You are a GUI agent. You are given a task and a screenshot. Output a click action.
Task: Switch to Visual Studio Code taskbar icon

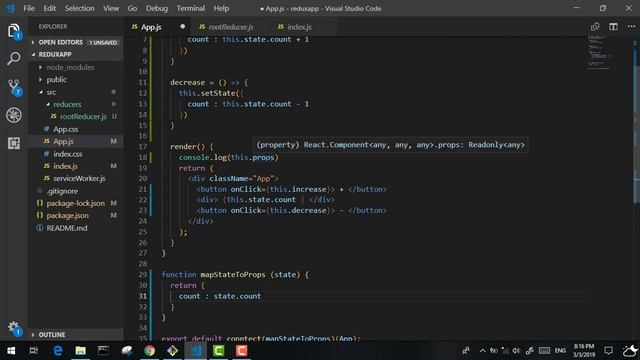click(196, 351)
